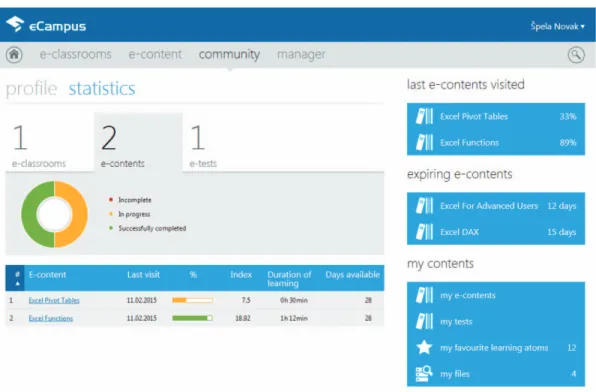Open Excel Pivot Tables 33% tile
This screenshot has width=596, height=392.
496,116
